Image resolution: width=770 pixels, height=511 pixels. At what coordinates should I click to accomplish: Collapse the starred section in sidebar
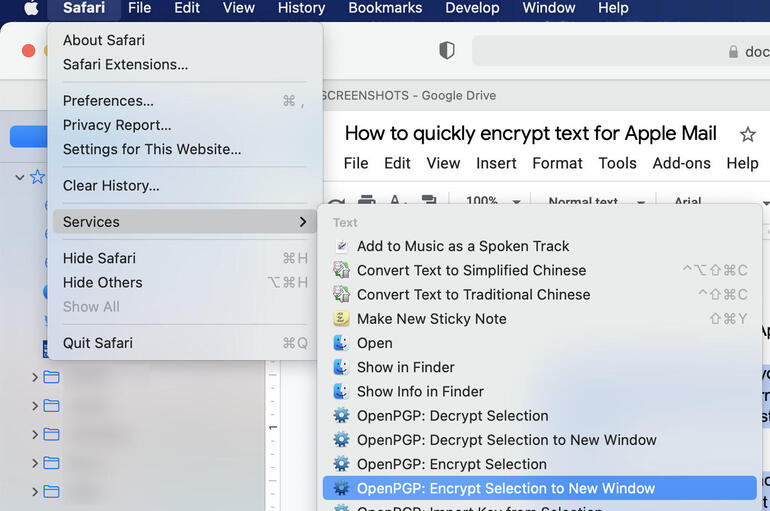19,177
